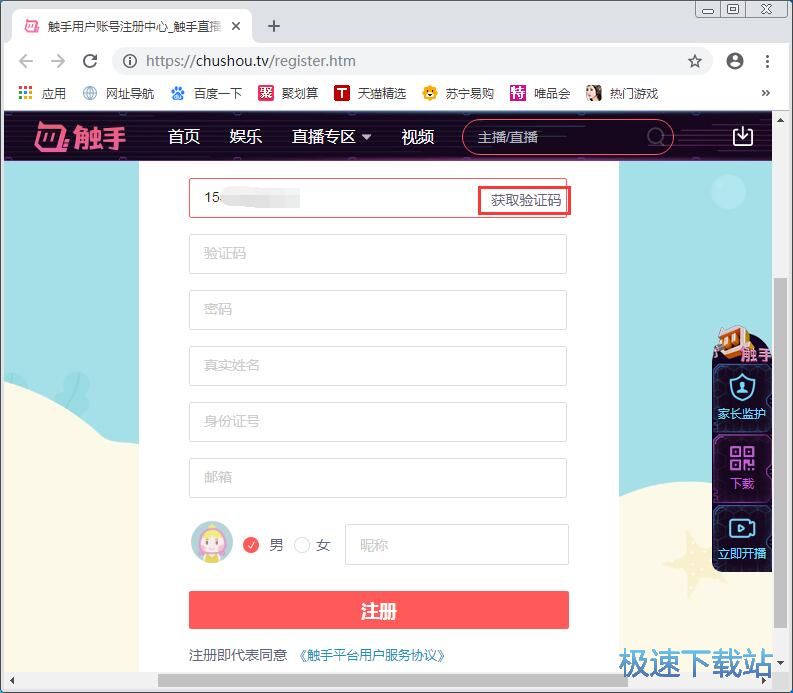Open the 天猫精选 bookmark

(x=370, y=94)
